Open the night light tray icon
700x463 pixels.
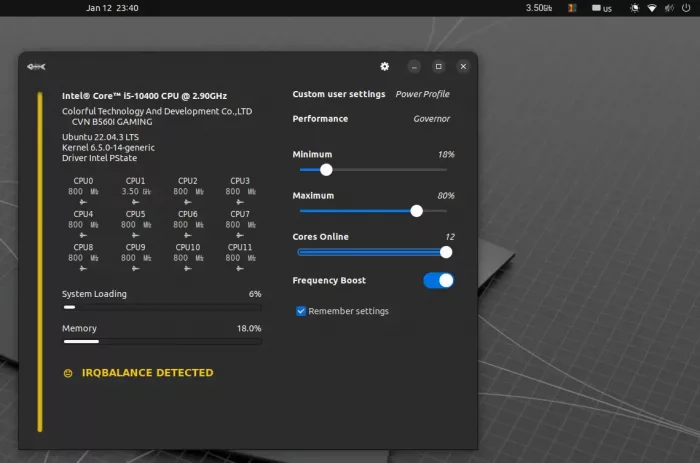pyautogui.click(x=634, y=8)
